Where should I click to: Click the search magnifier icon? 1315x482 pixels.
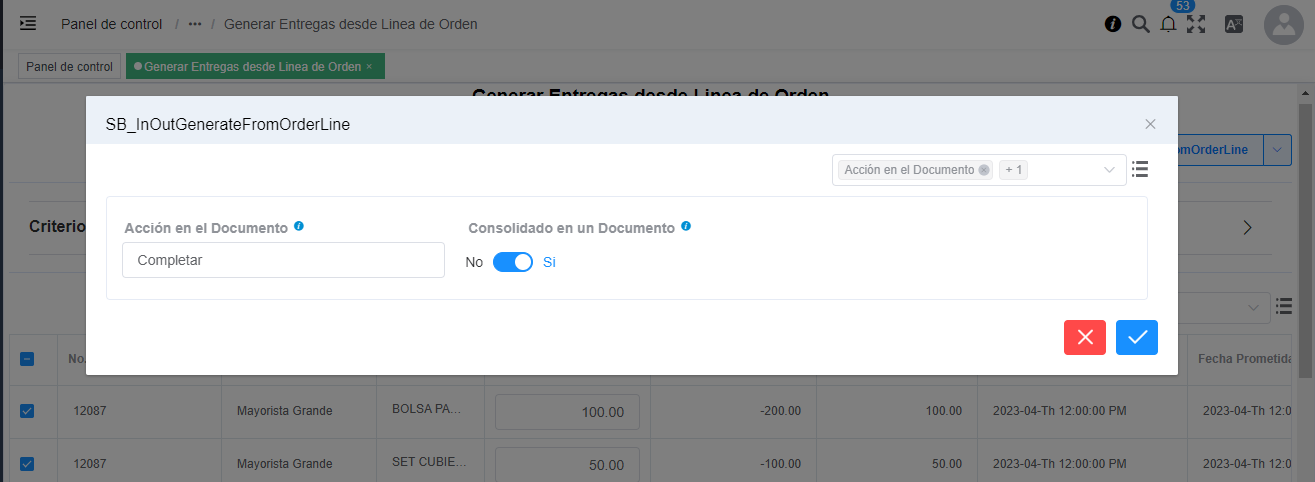coord(1140,24)
